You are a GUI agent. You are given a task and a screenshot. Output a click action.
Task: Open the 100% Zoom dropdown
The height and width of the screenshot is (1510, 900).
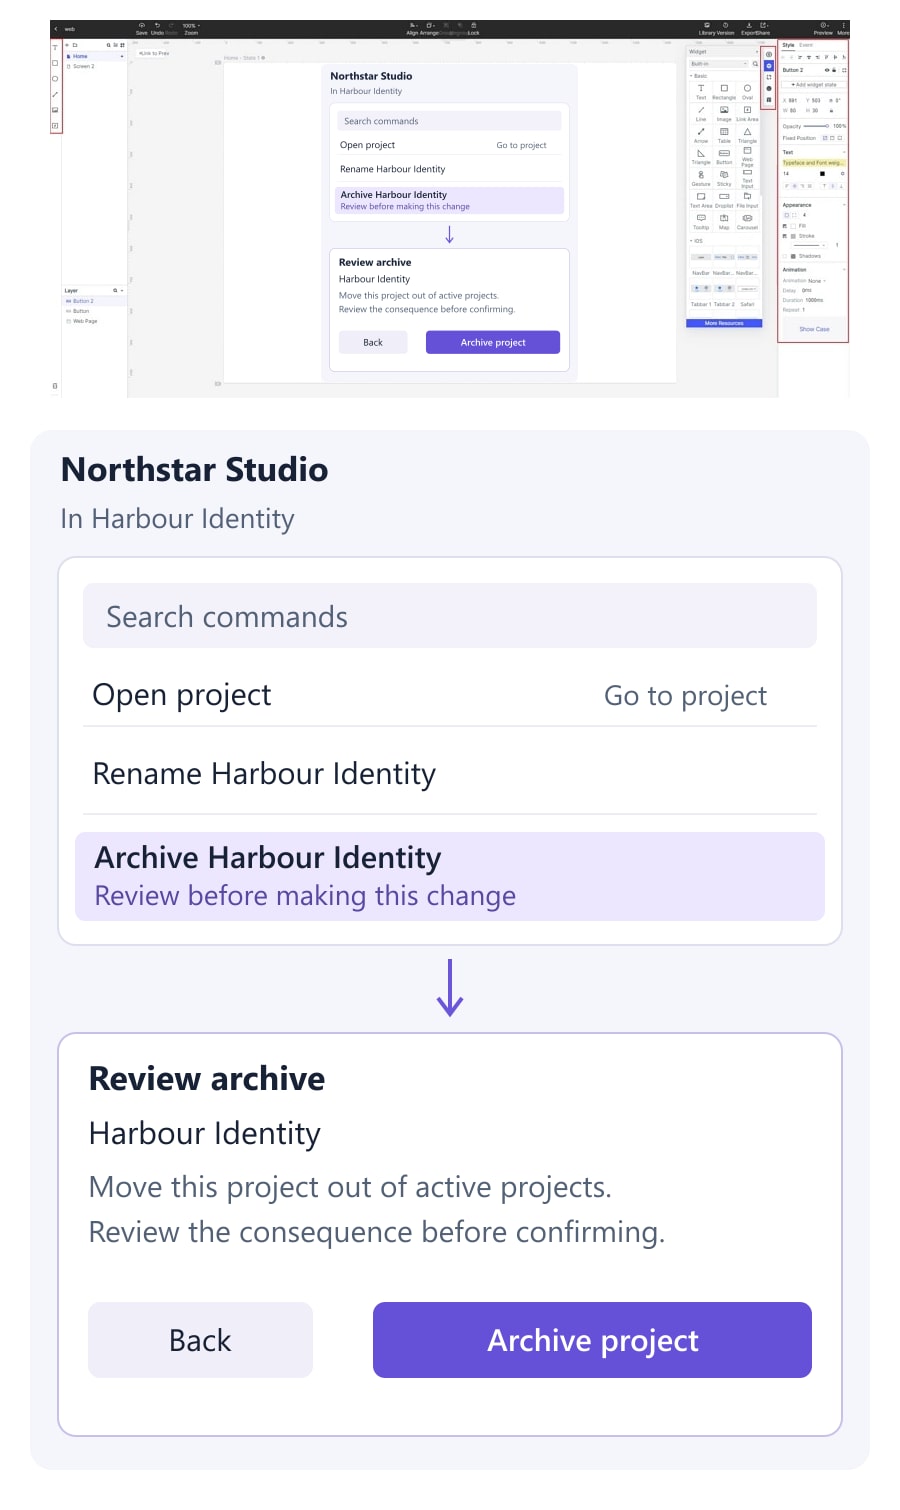click(x=190, y=25)
